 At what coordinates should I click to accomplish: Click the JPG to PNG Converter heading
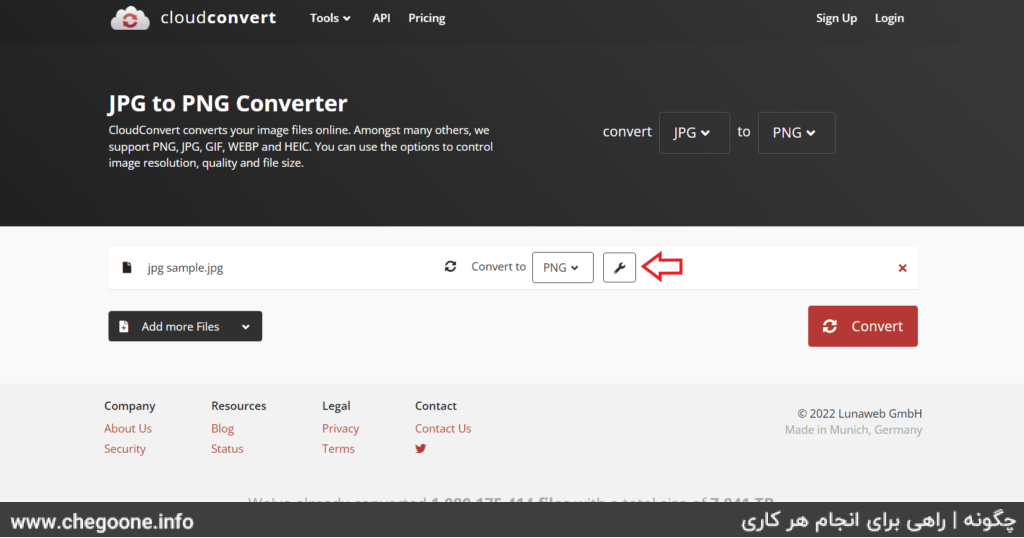[x=227, y=103]
